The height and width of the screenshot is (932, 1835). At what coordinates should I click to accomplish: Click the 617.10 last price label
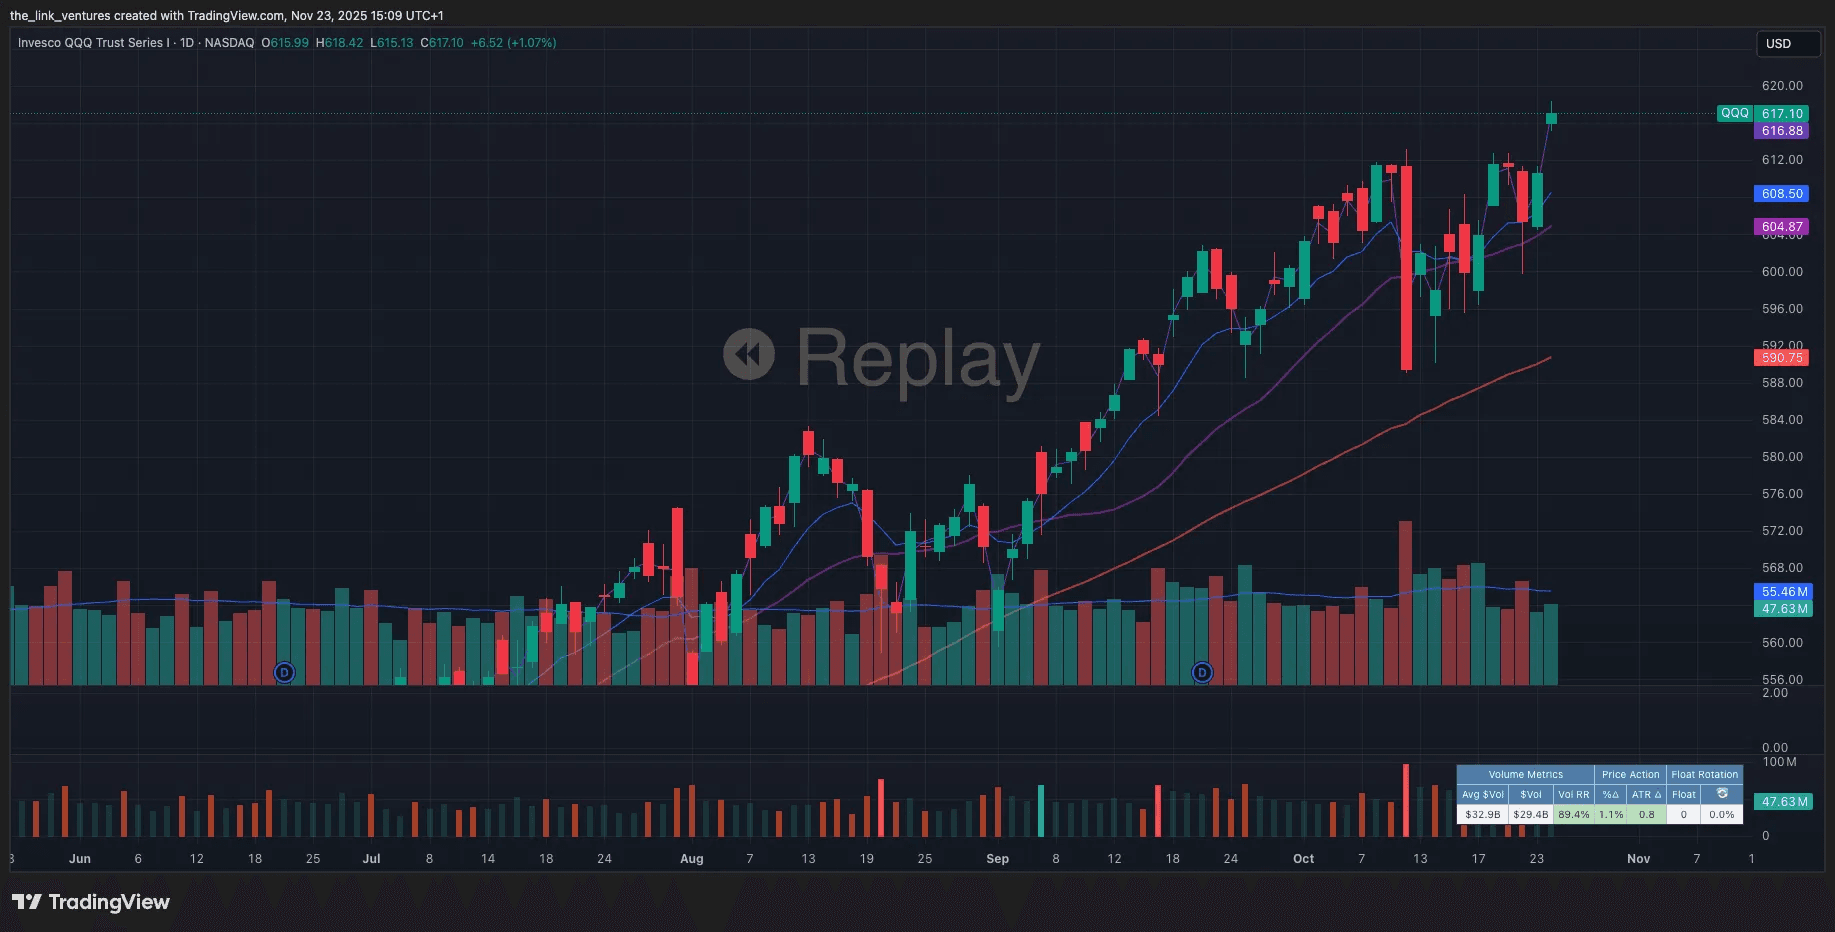coord(1782,114)
